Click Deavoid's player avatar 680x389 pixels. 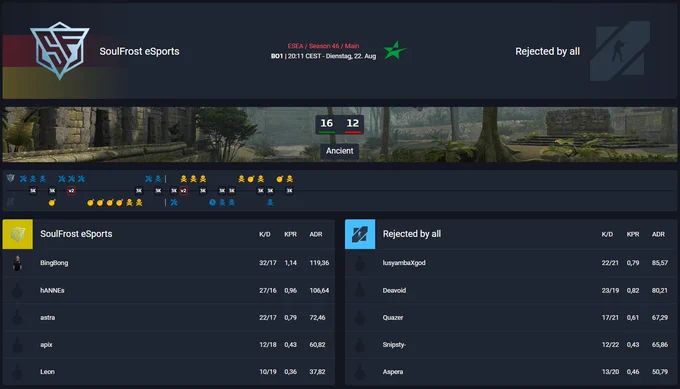(x=360, y=291)
